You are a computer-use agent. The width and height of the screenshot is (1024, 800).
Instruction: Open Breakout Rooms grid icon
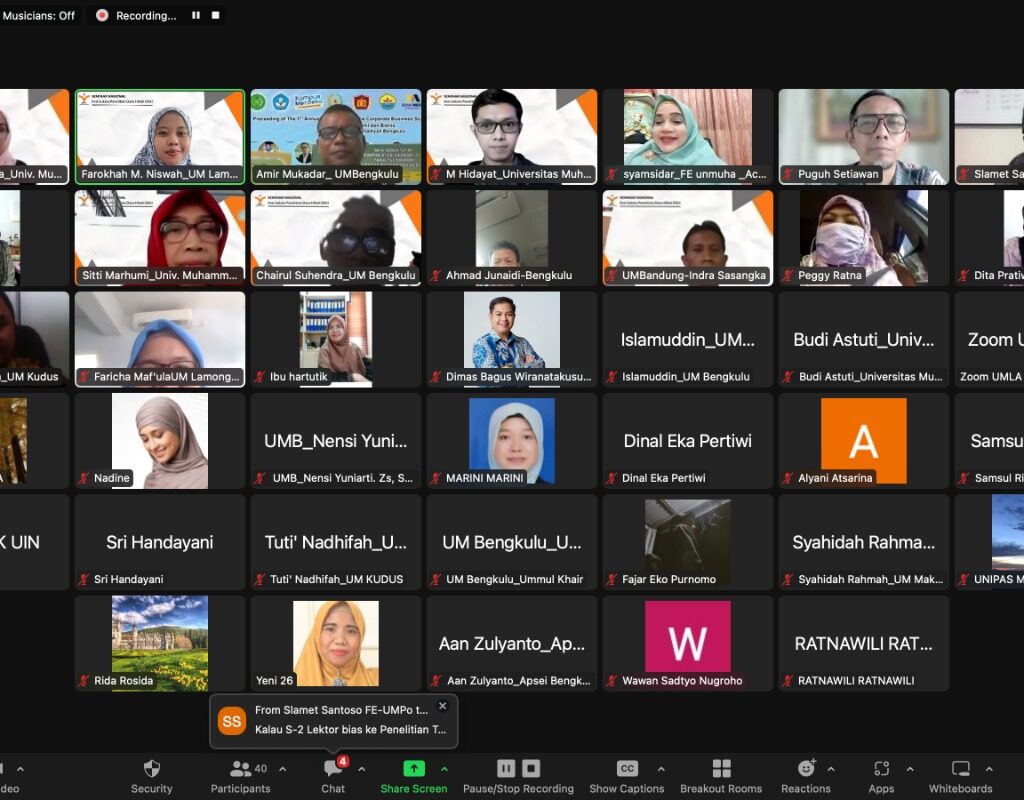pos(721,769)
